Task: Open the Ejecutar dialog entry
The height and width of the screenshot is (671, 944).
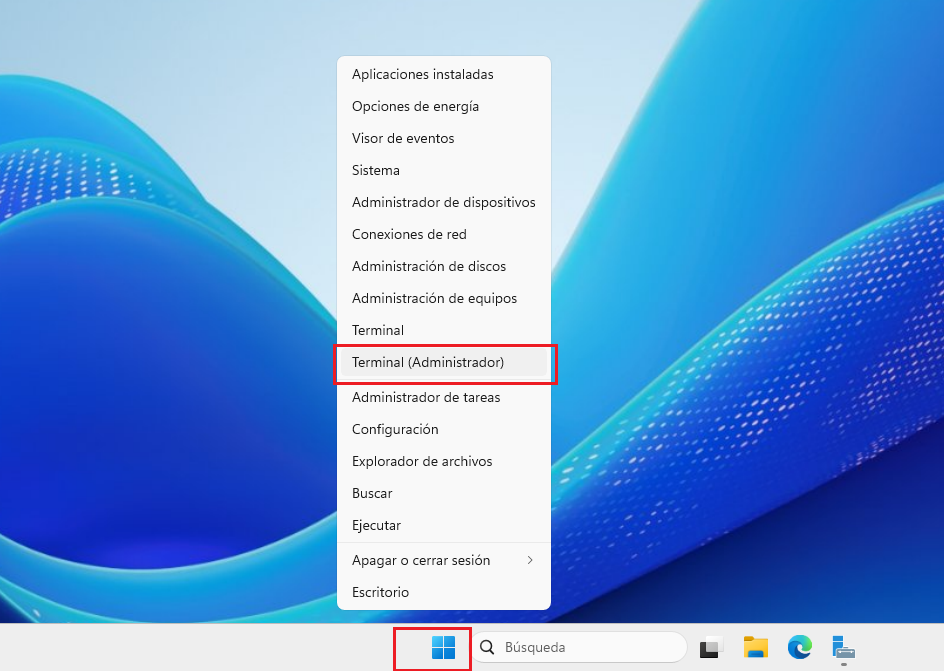Action: [444, 525]
